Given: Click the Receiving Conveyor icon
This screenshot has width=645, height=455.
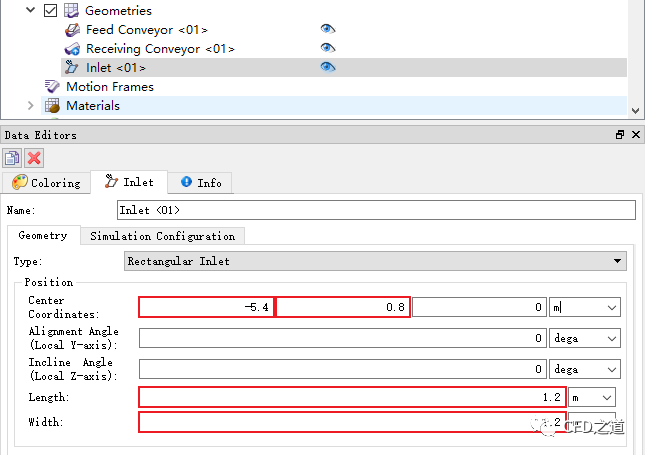Looking at the screenshot, I should (x=72, y=49).
